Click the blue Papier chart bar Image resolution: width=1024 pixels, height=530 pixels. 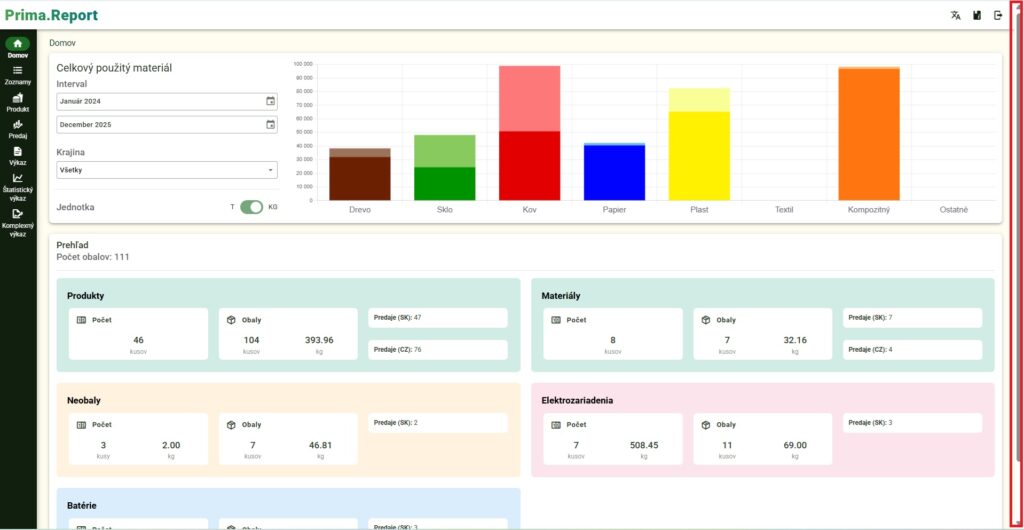point(614,173)
